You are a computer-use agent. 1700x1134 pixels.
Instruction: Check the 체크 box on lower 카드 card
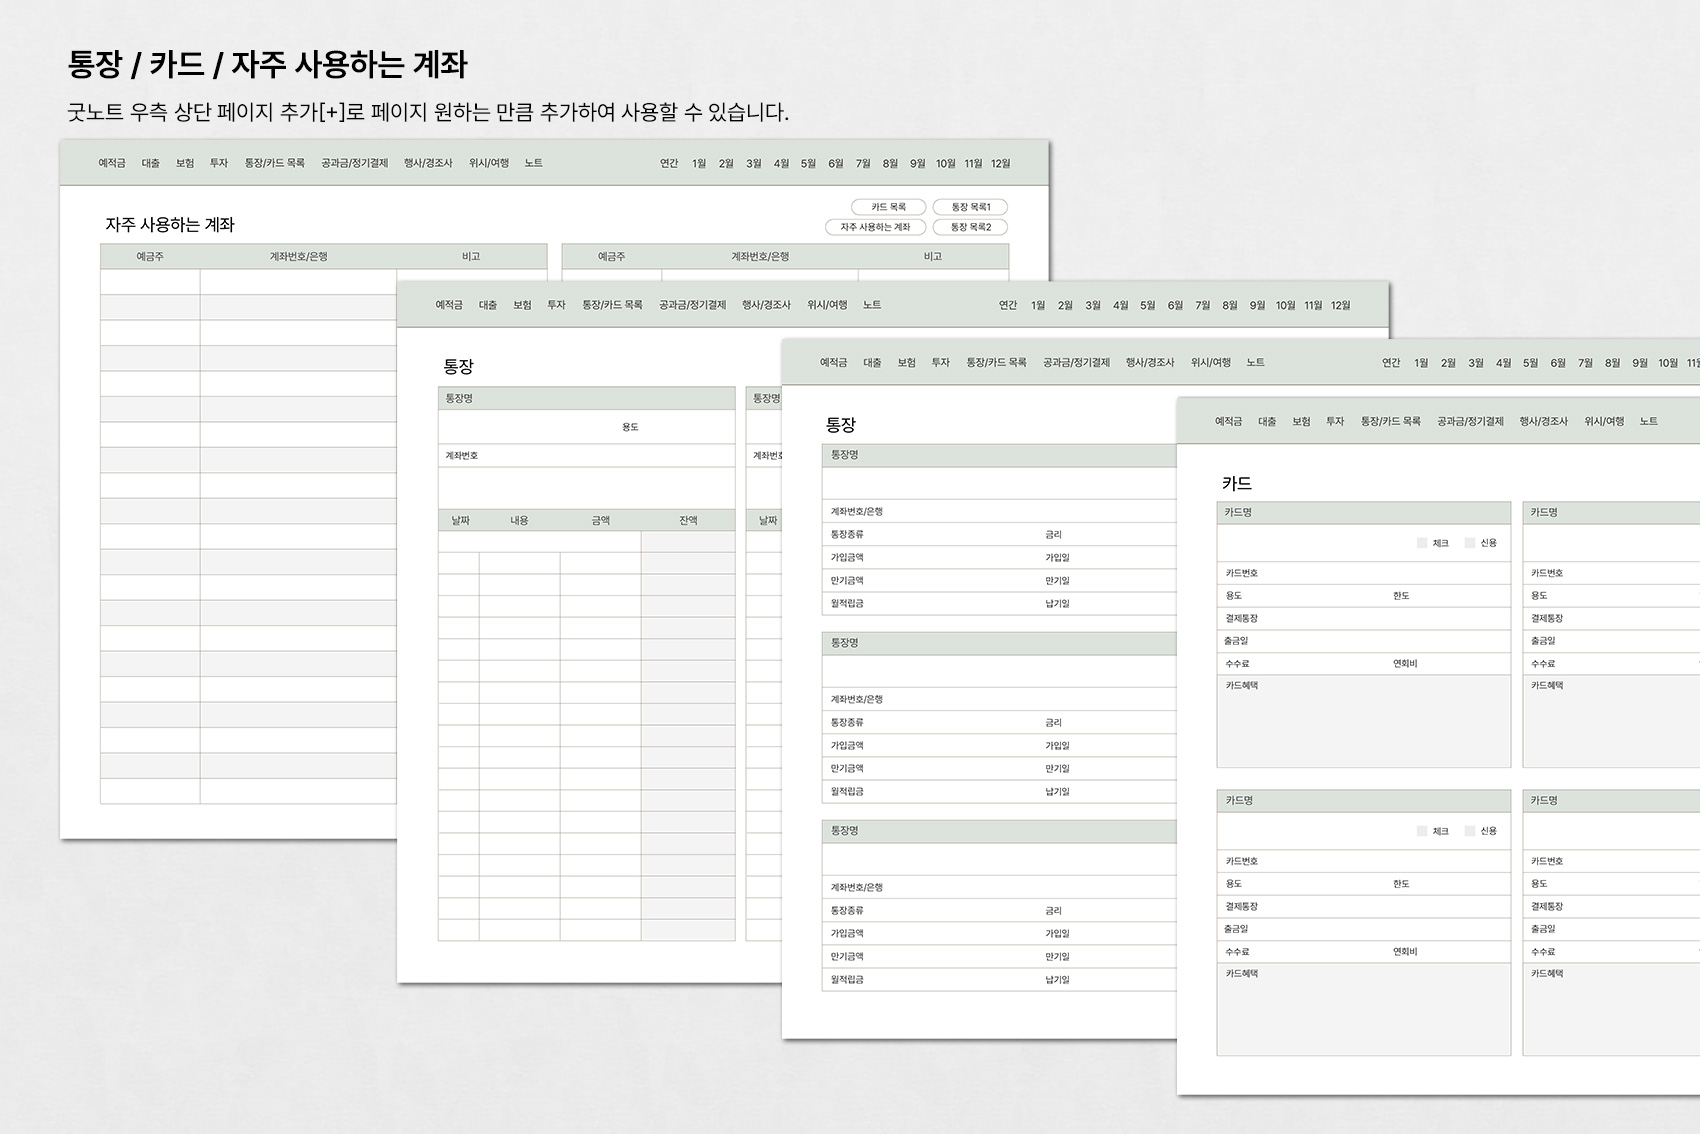(1422, 831)
